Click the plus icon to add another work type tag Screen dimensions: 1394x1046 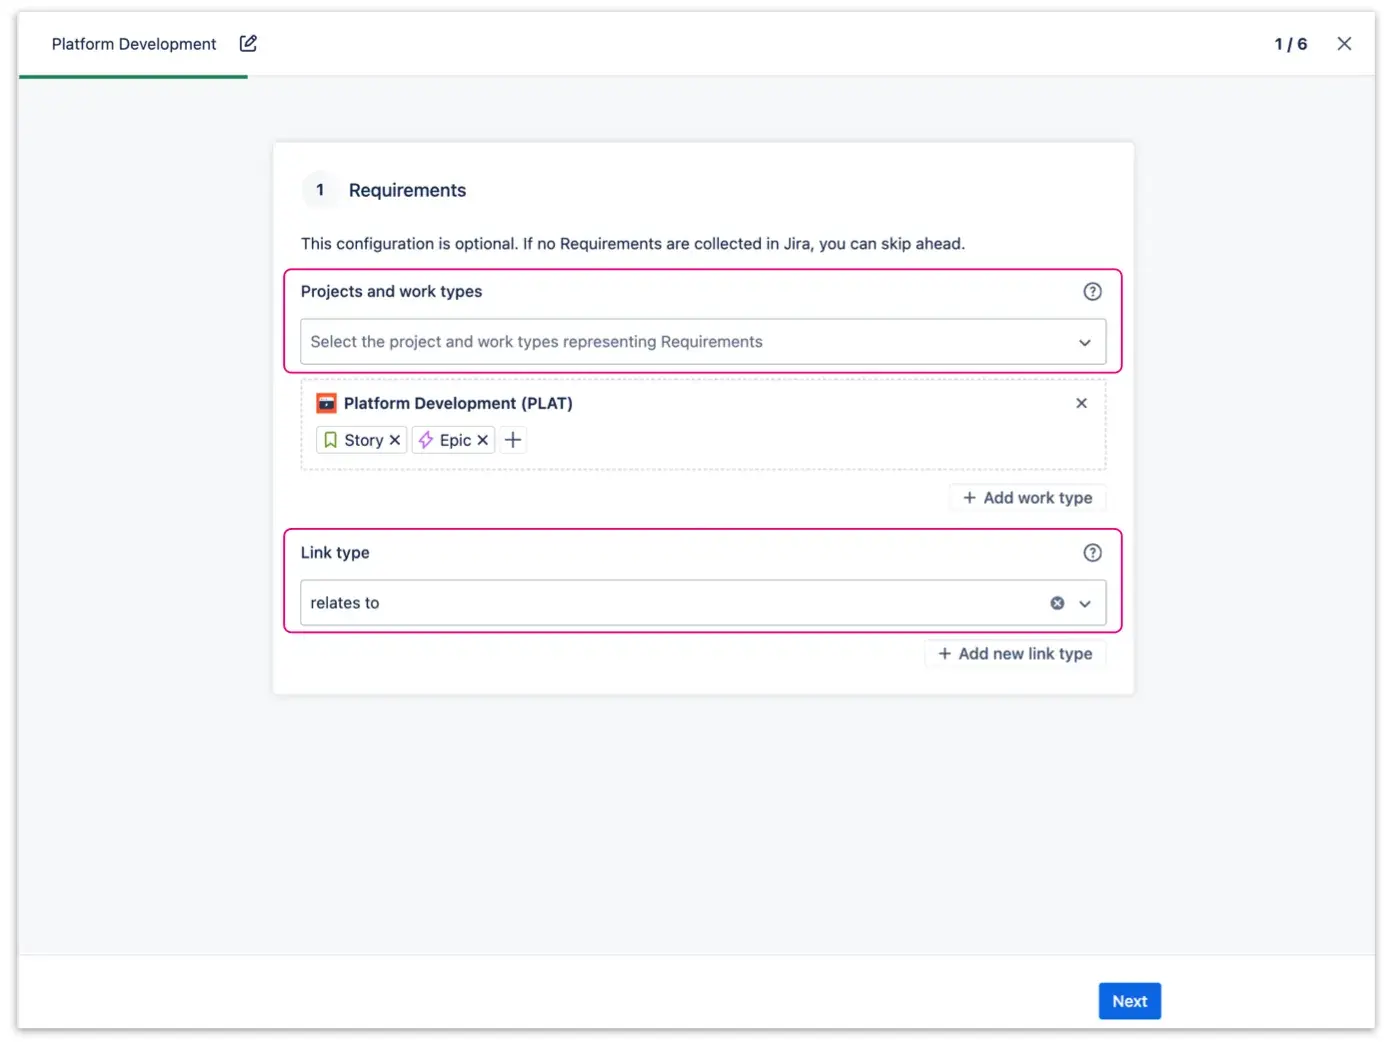click(x=513, y=440)
